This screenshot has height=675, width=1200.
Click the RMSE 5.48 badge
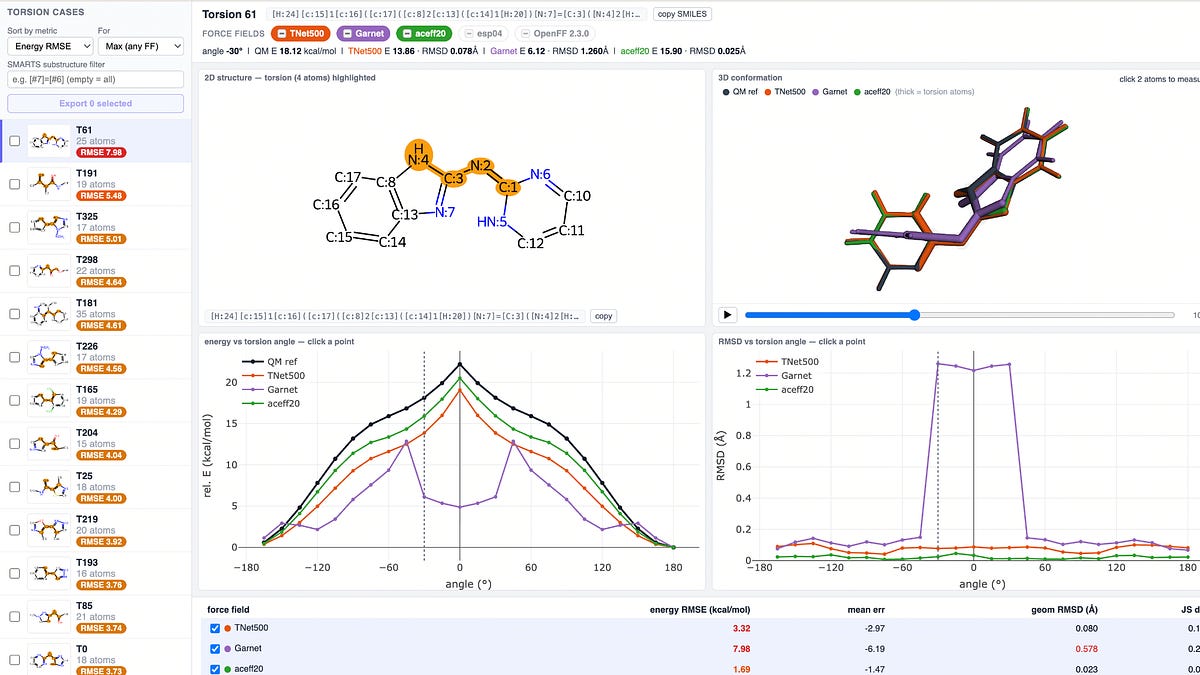[100, 196]
